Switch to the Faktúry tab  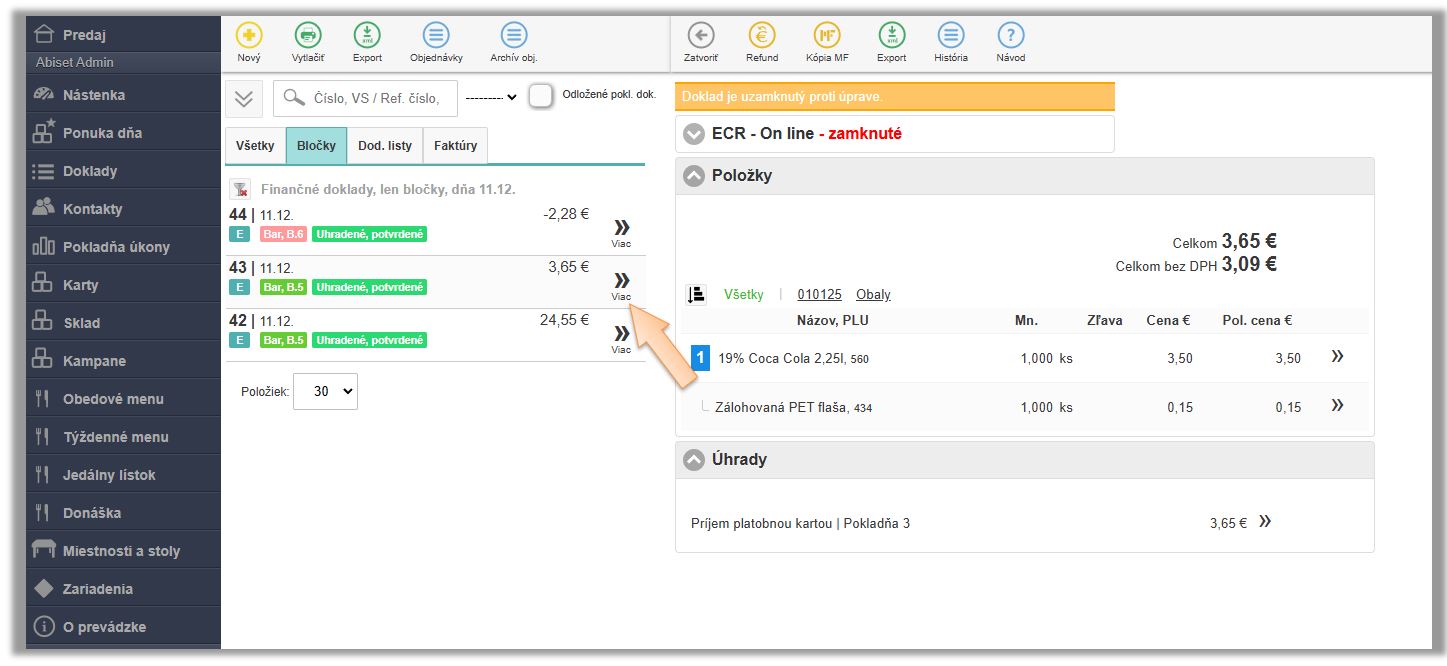point(455,146)
